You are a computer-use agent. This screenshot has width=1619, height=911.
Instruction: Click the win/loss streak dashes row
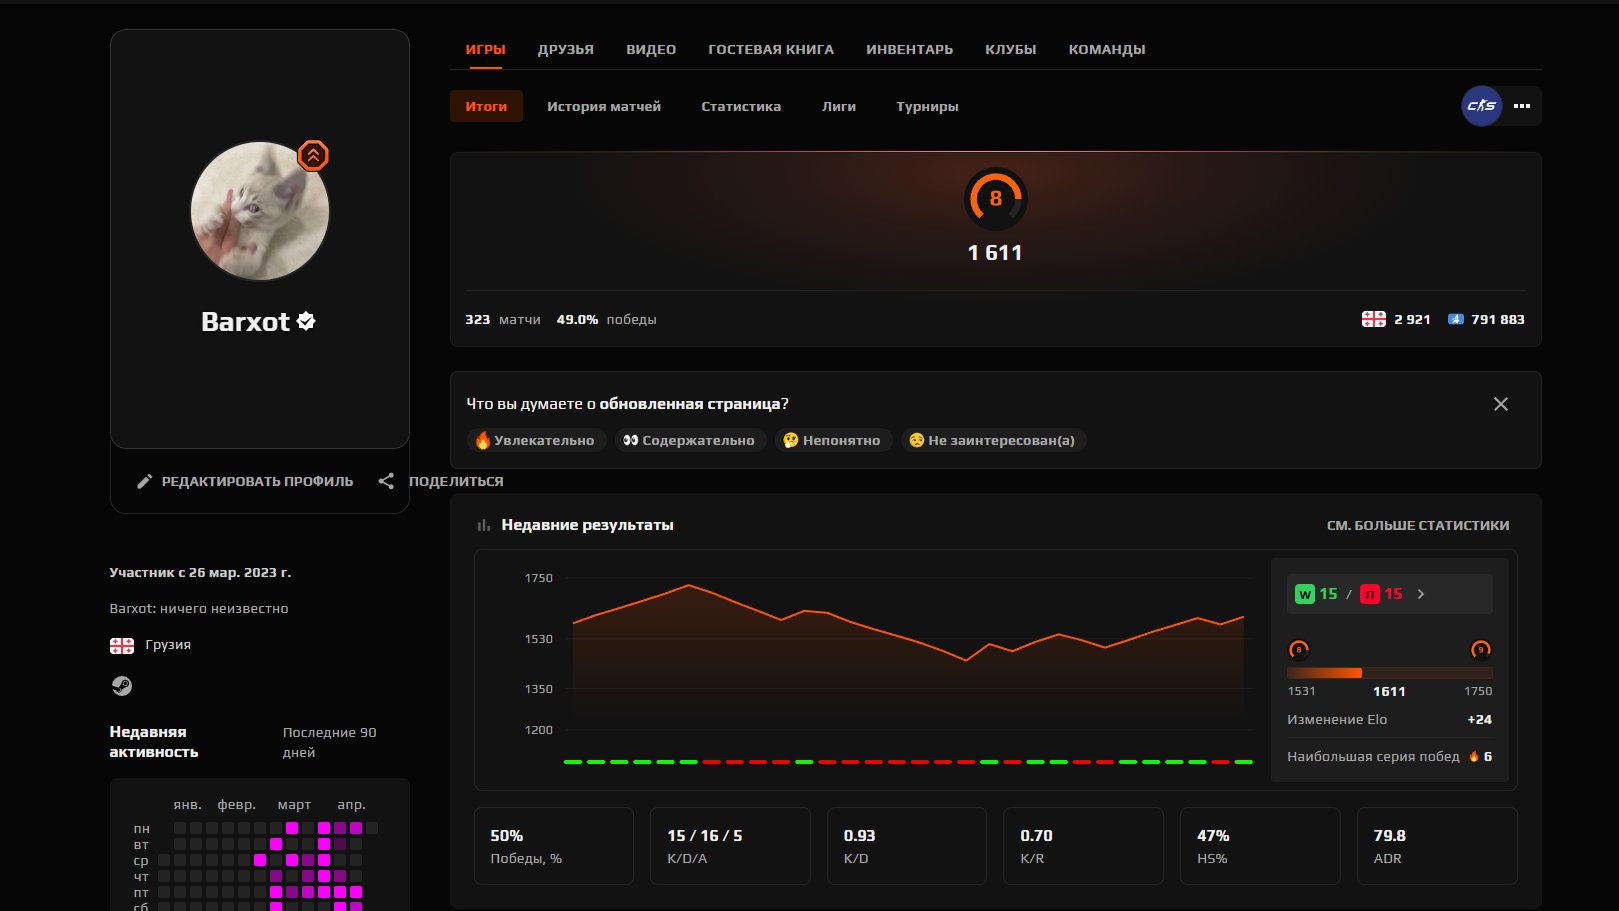click(908, 762)
